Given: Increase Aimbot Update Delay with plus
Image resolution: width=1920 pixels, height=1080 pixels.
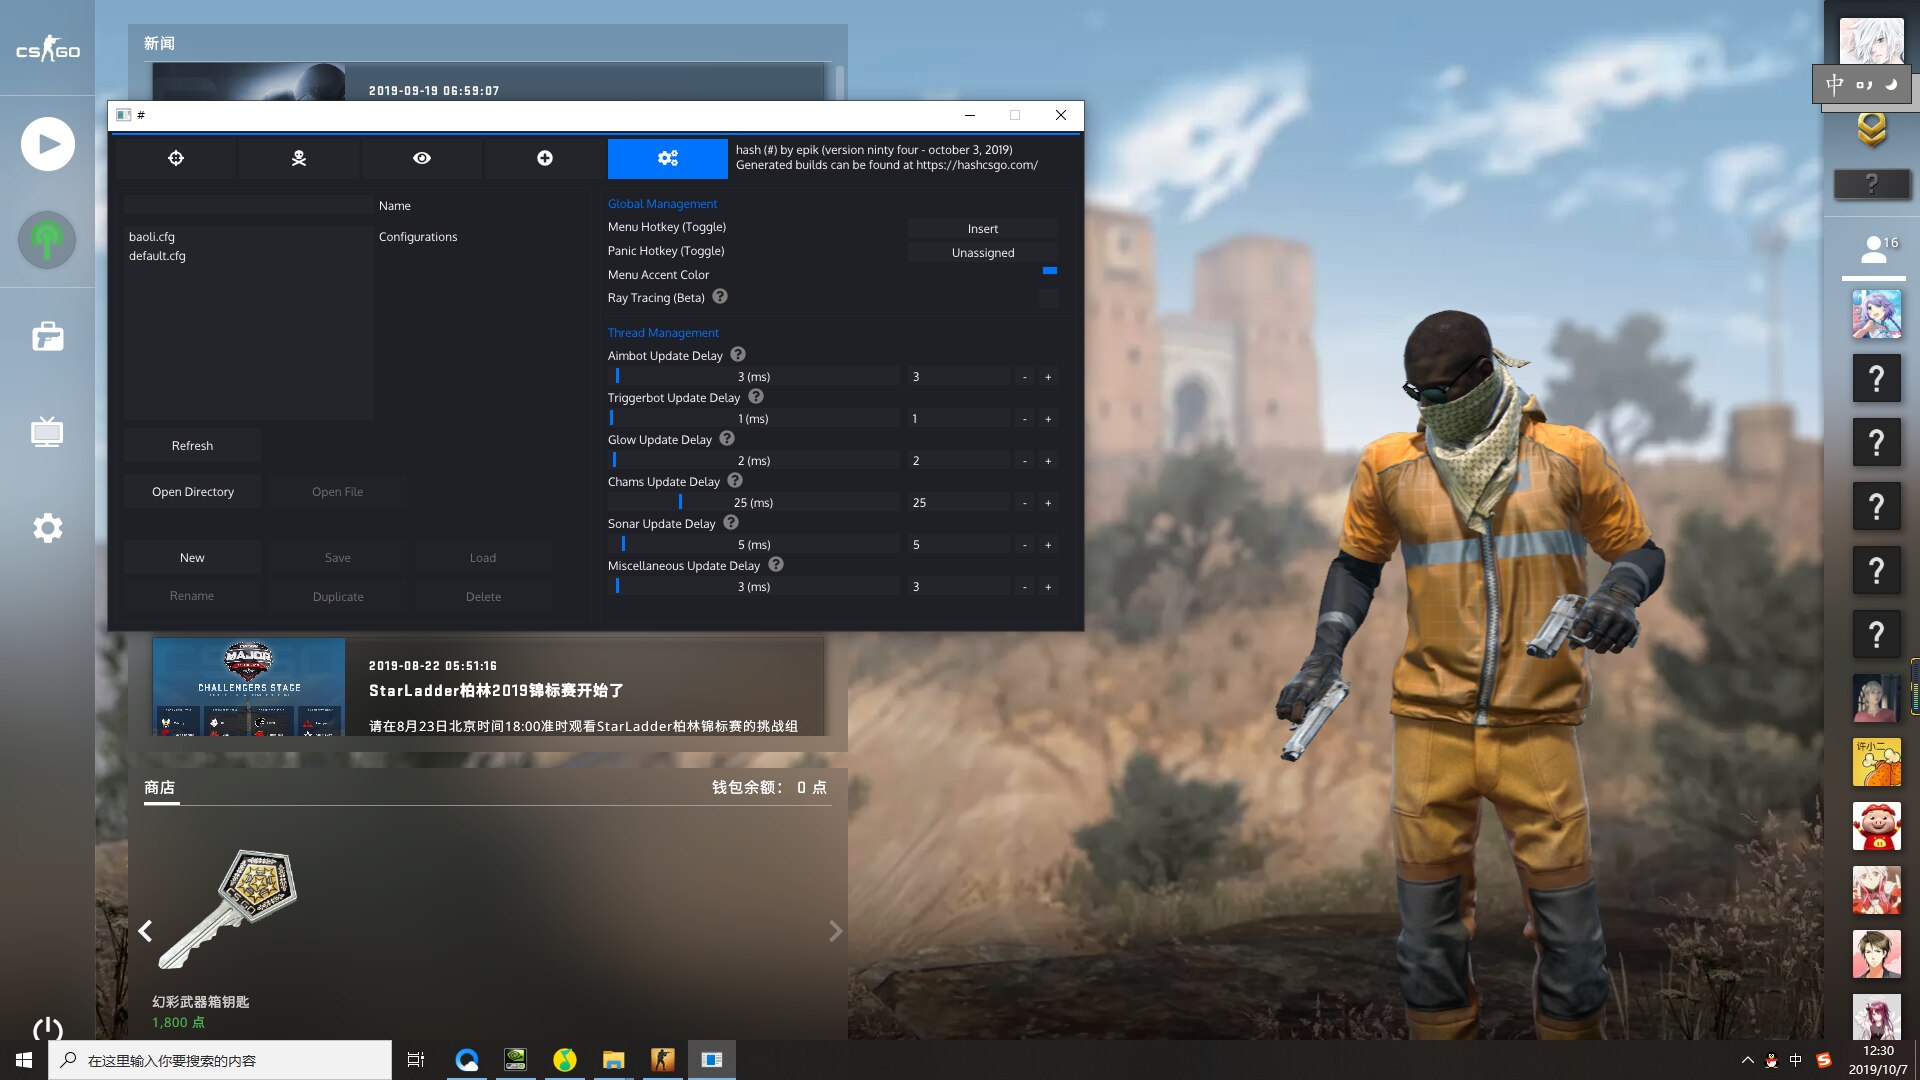Looking at the screenshot, I should point(1048,377).
